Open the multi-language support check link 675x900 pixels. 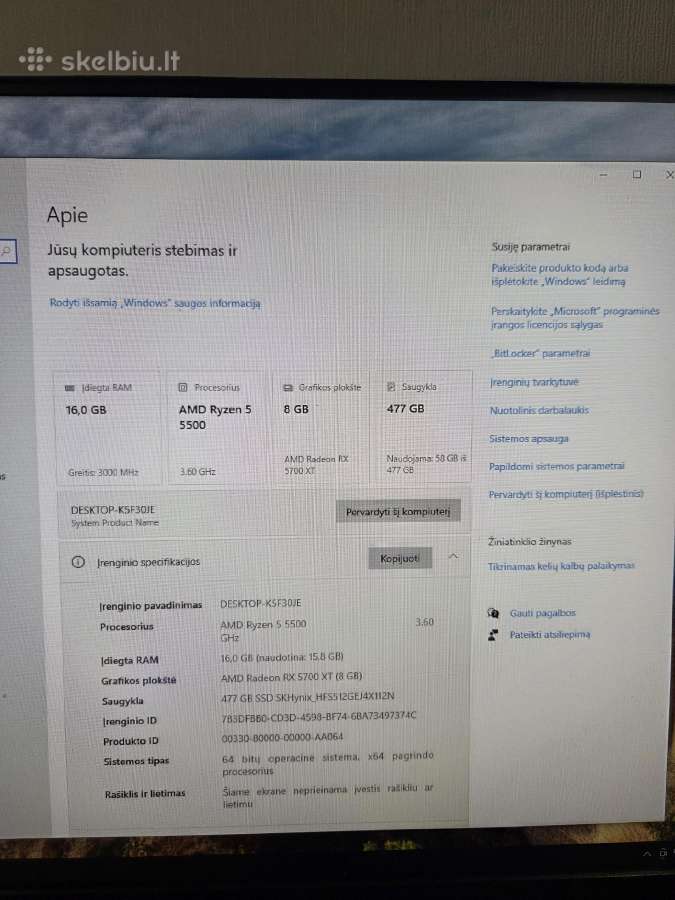561,566
